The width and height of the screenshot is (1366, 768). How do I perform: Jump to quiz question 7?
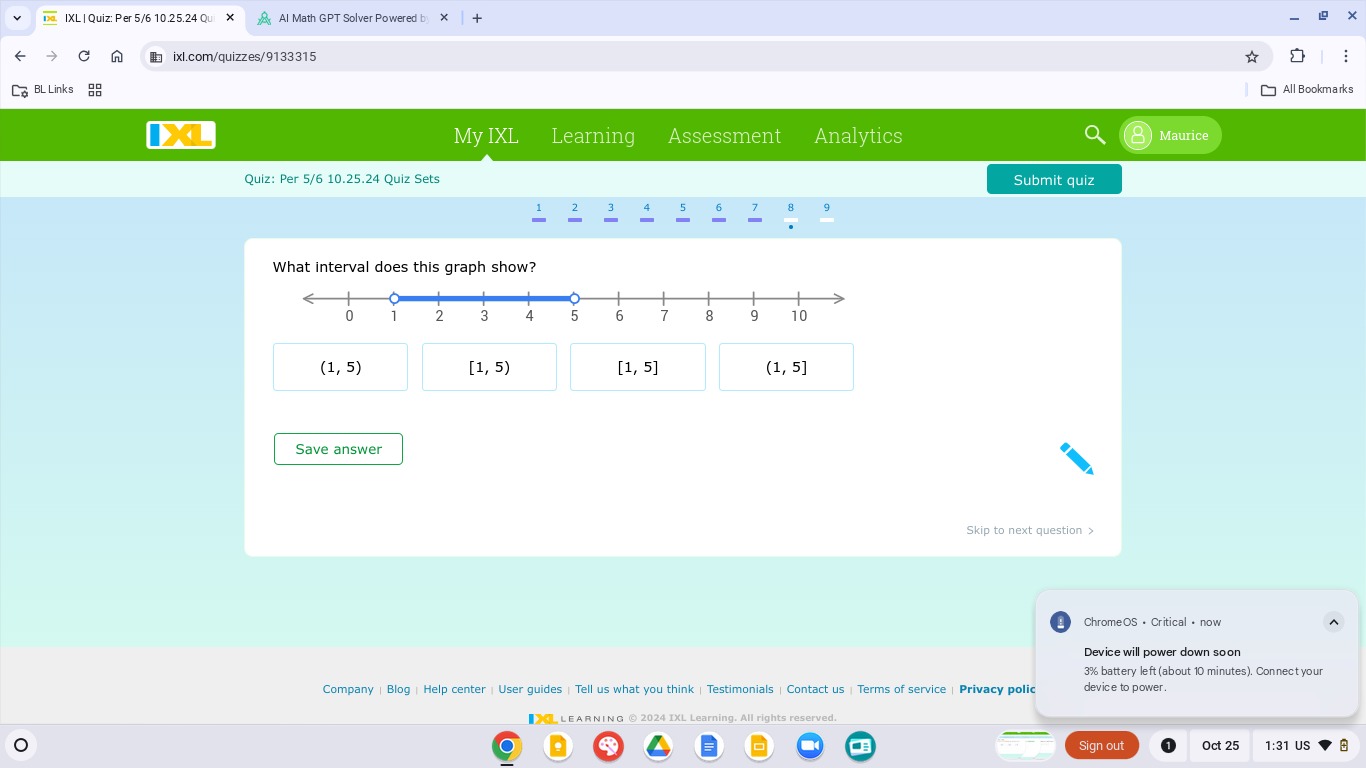coord(755,211)
